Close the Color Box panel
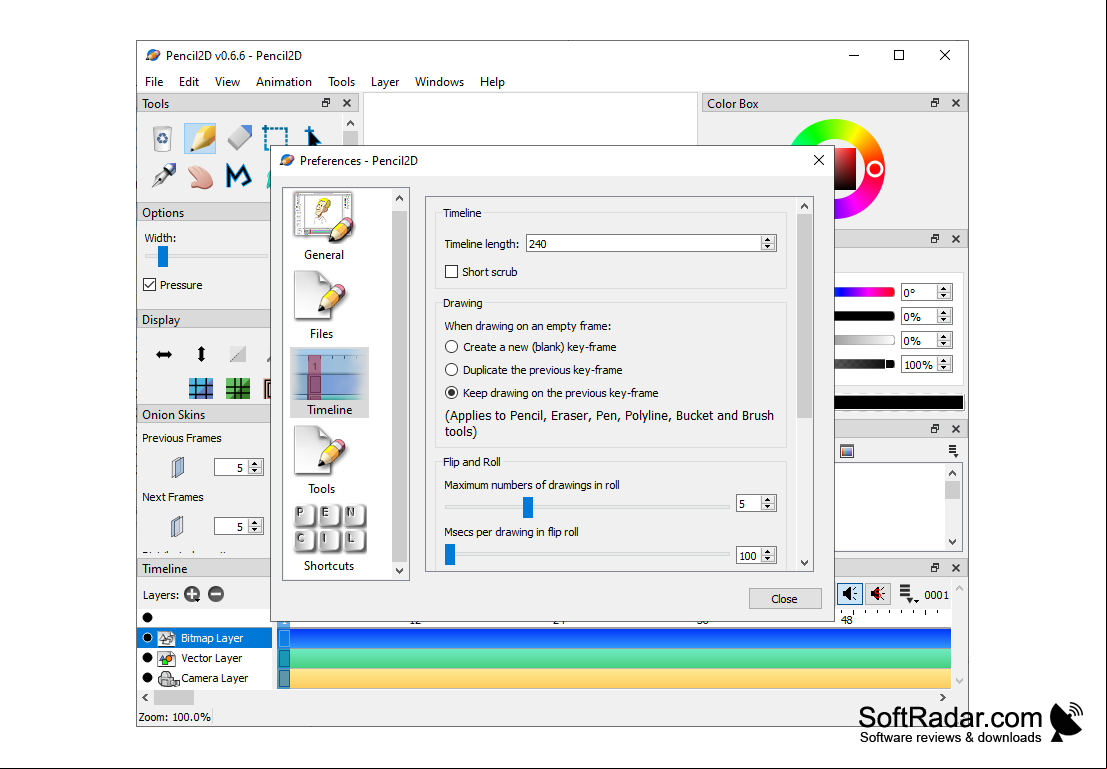The image size is (1107, 769). (956, 103)
